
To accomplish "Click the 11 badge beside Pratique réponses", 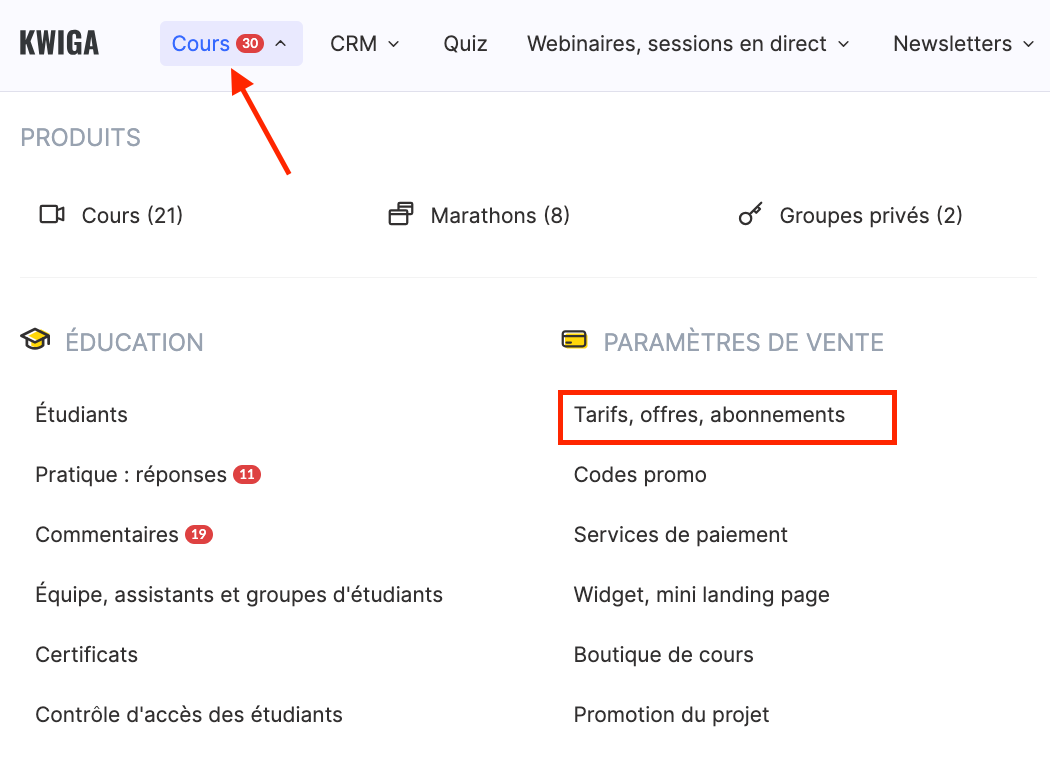I will point(247,474).
